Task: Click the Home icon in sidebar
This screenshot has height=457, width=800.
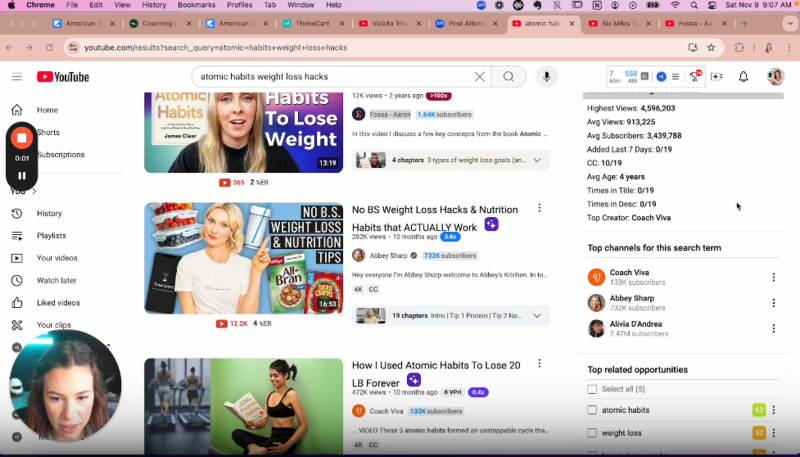Action: point(17,110)
